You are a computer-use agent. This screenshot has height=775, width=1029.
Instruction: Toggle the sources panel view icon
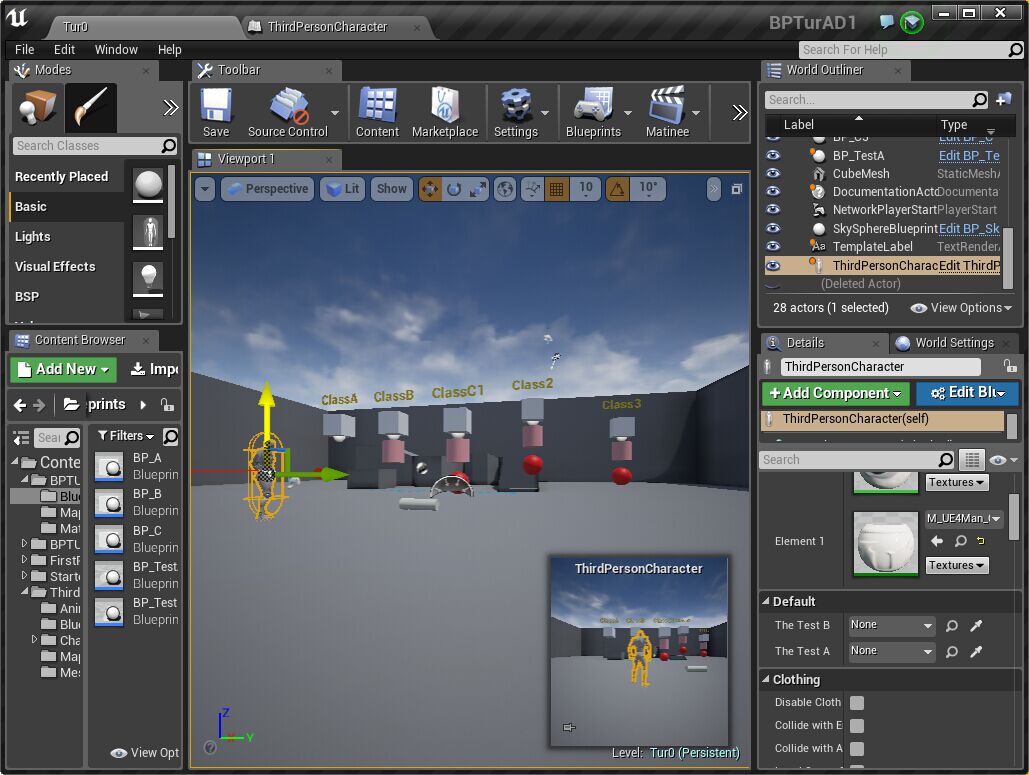[x=21, y=437]
